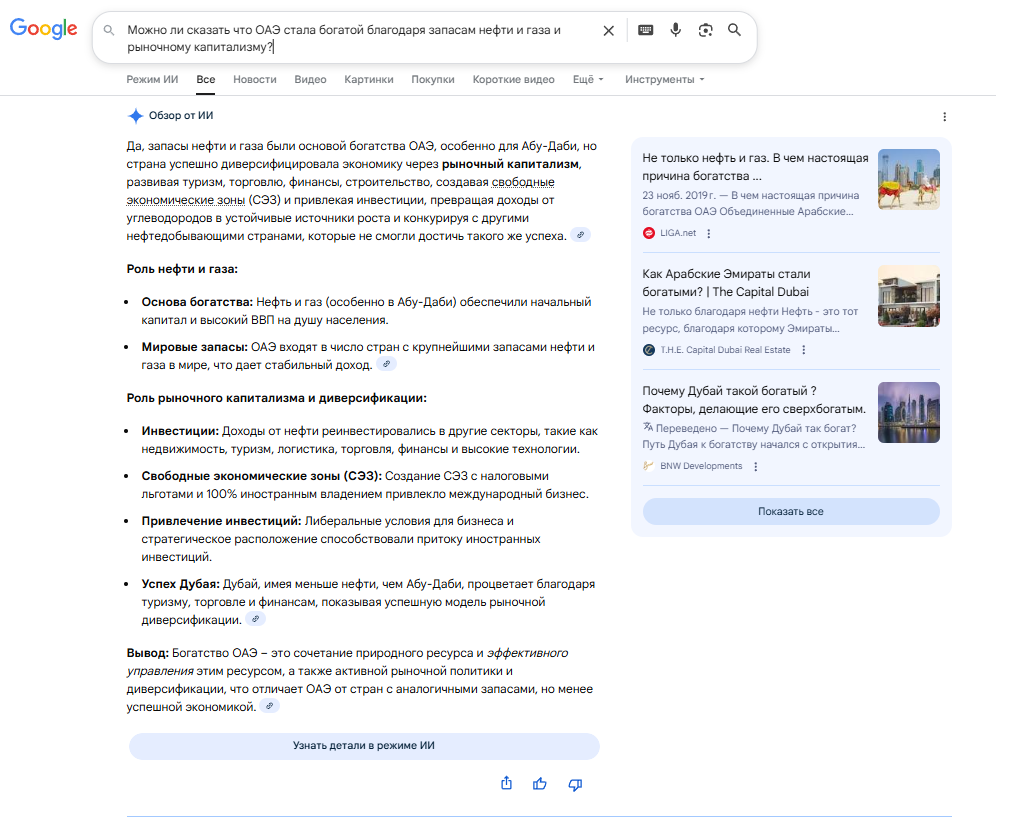Open the Видео tab
1023x820 pixels.
(x=310, y=80)
